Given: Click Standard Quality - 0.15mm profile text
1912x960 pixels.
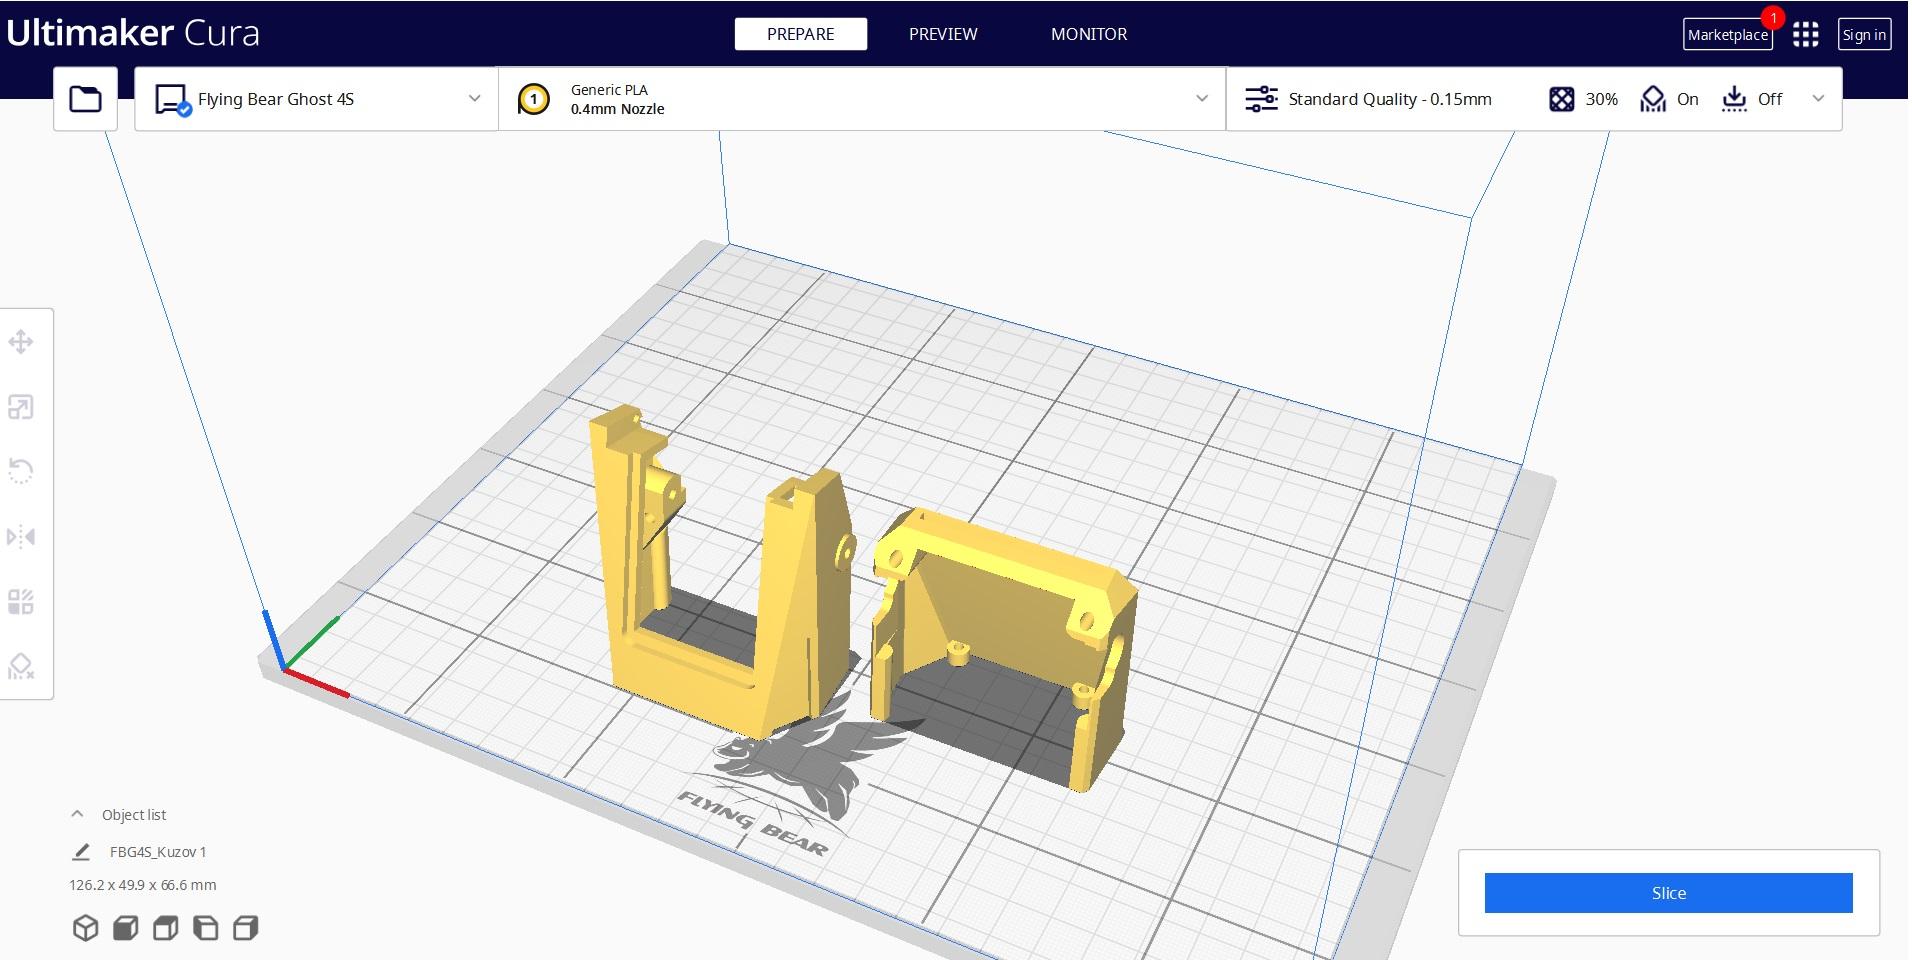Looking at the screenshot, I should pos(1390,99).
